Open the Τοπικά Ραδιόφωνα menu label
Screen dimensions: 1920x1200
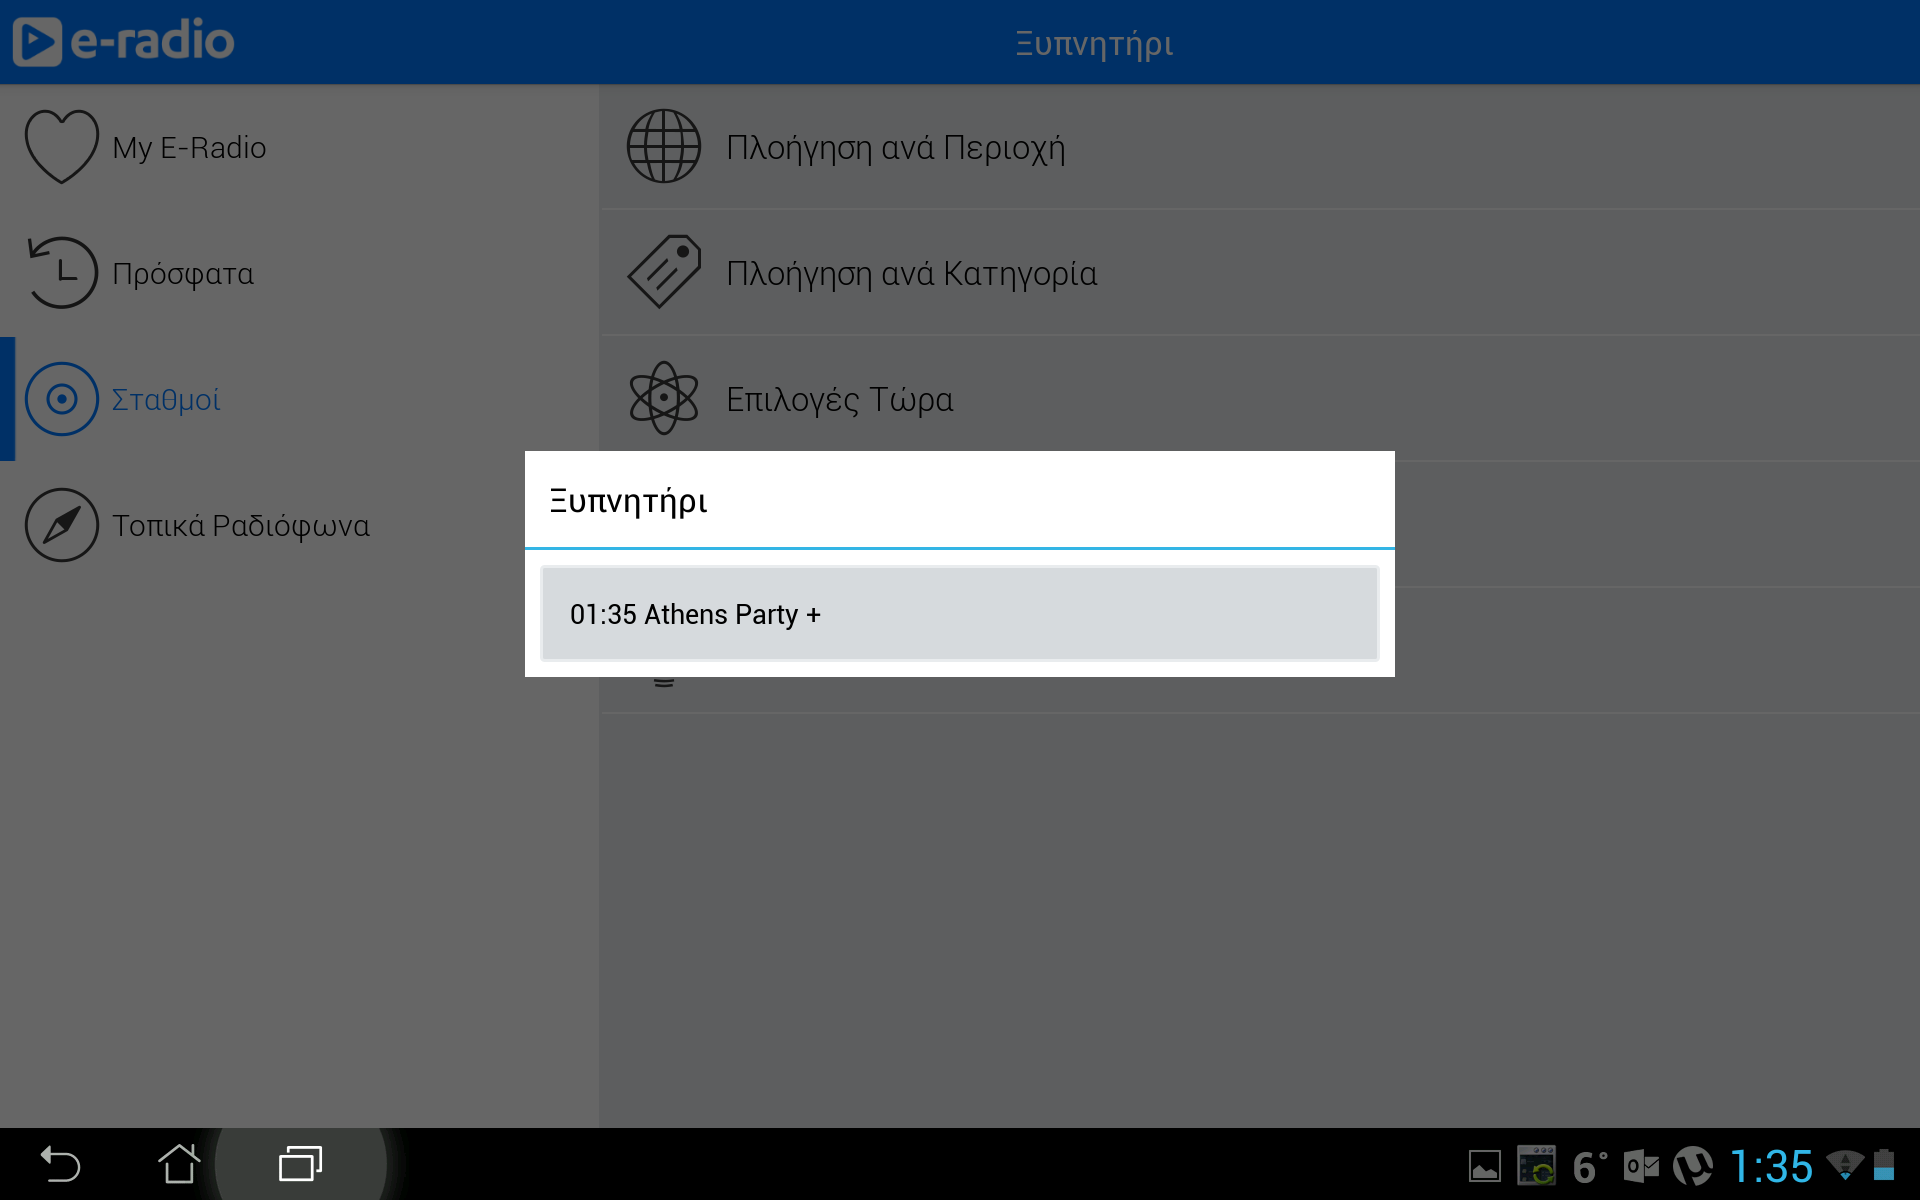[241, 525]
